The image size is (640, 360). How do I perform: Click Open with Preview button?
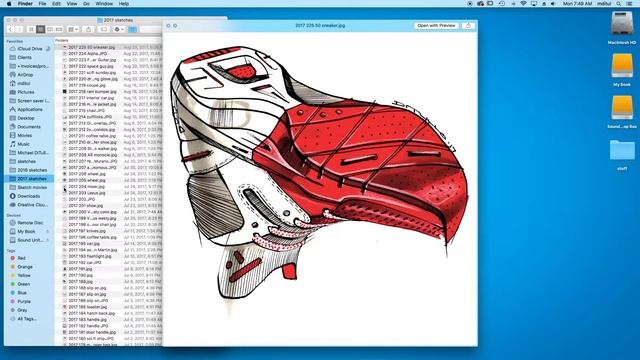(x=436, y=25)
